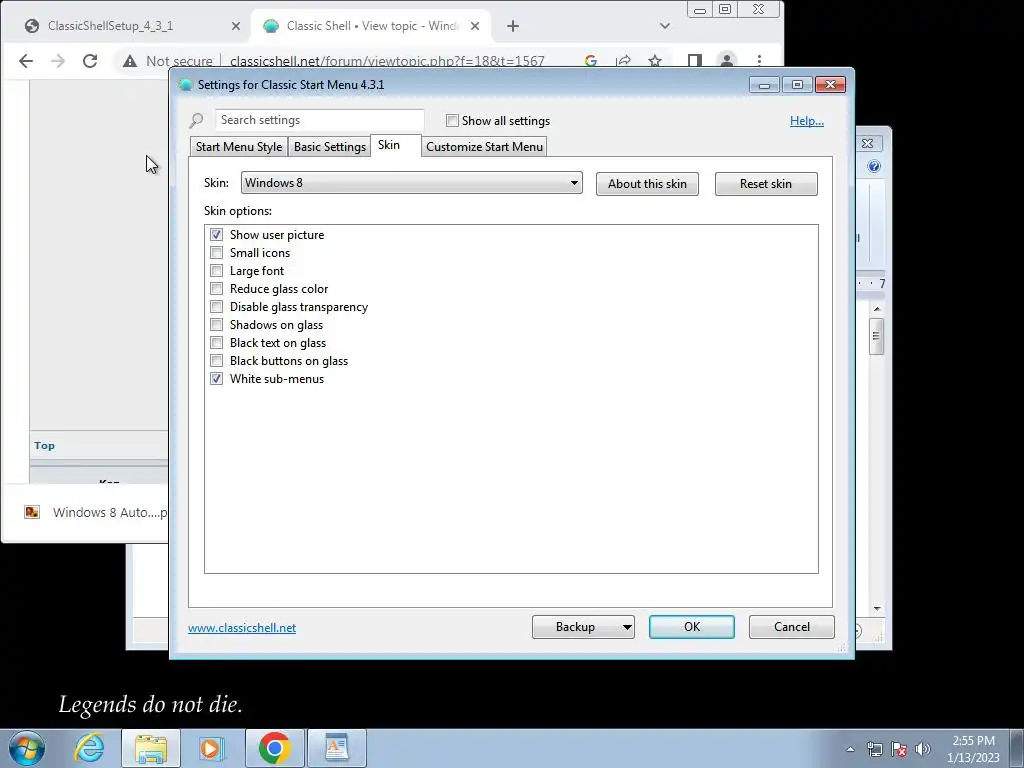Check Black buttons on glass

pos(216,360)
